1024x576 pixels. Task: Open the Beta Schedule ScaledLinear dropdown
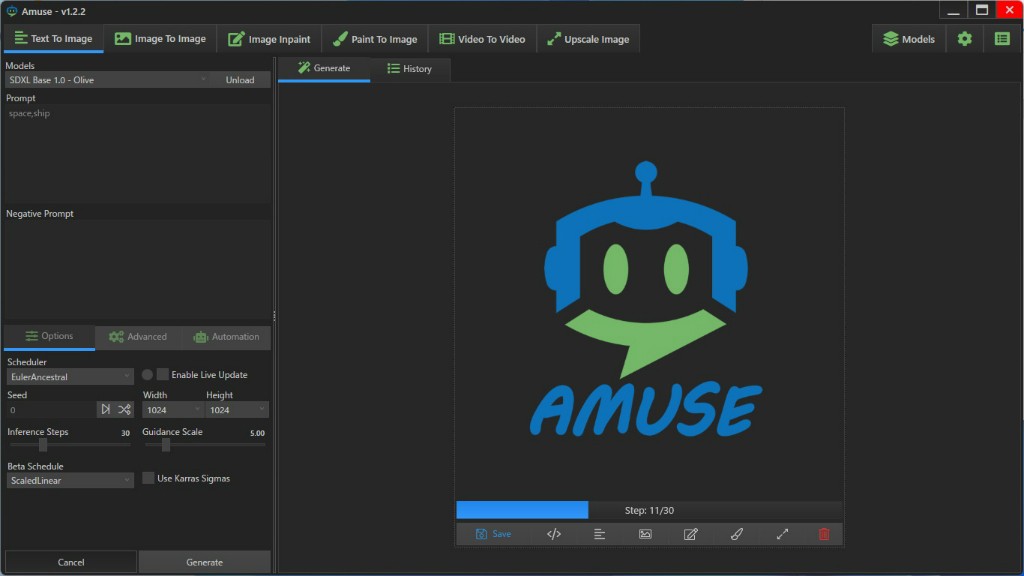click(69, 480)
